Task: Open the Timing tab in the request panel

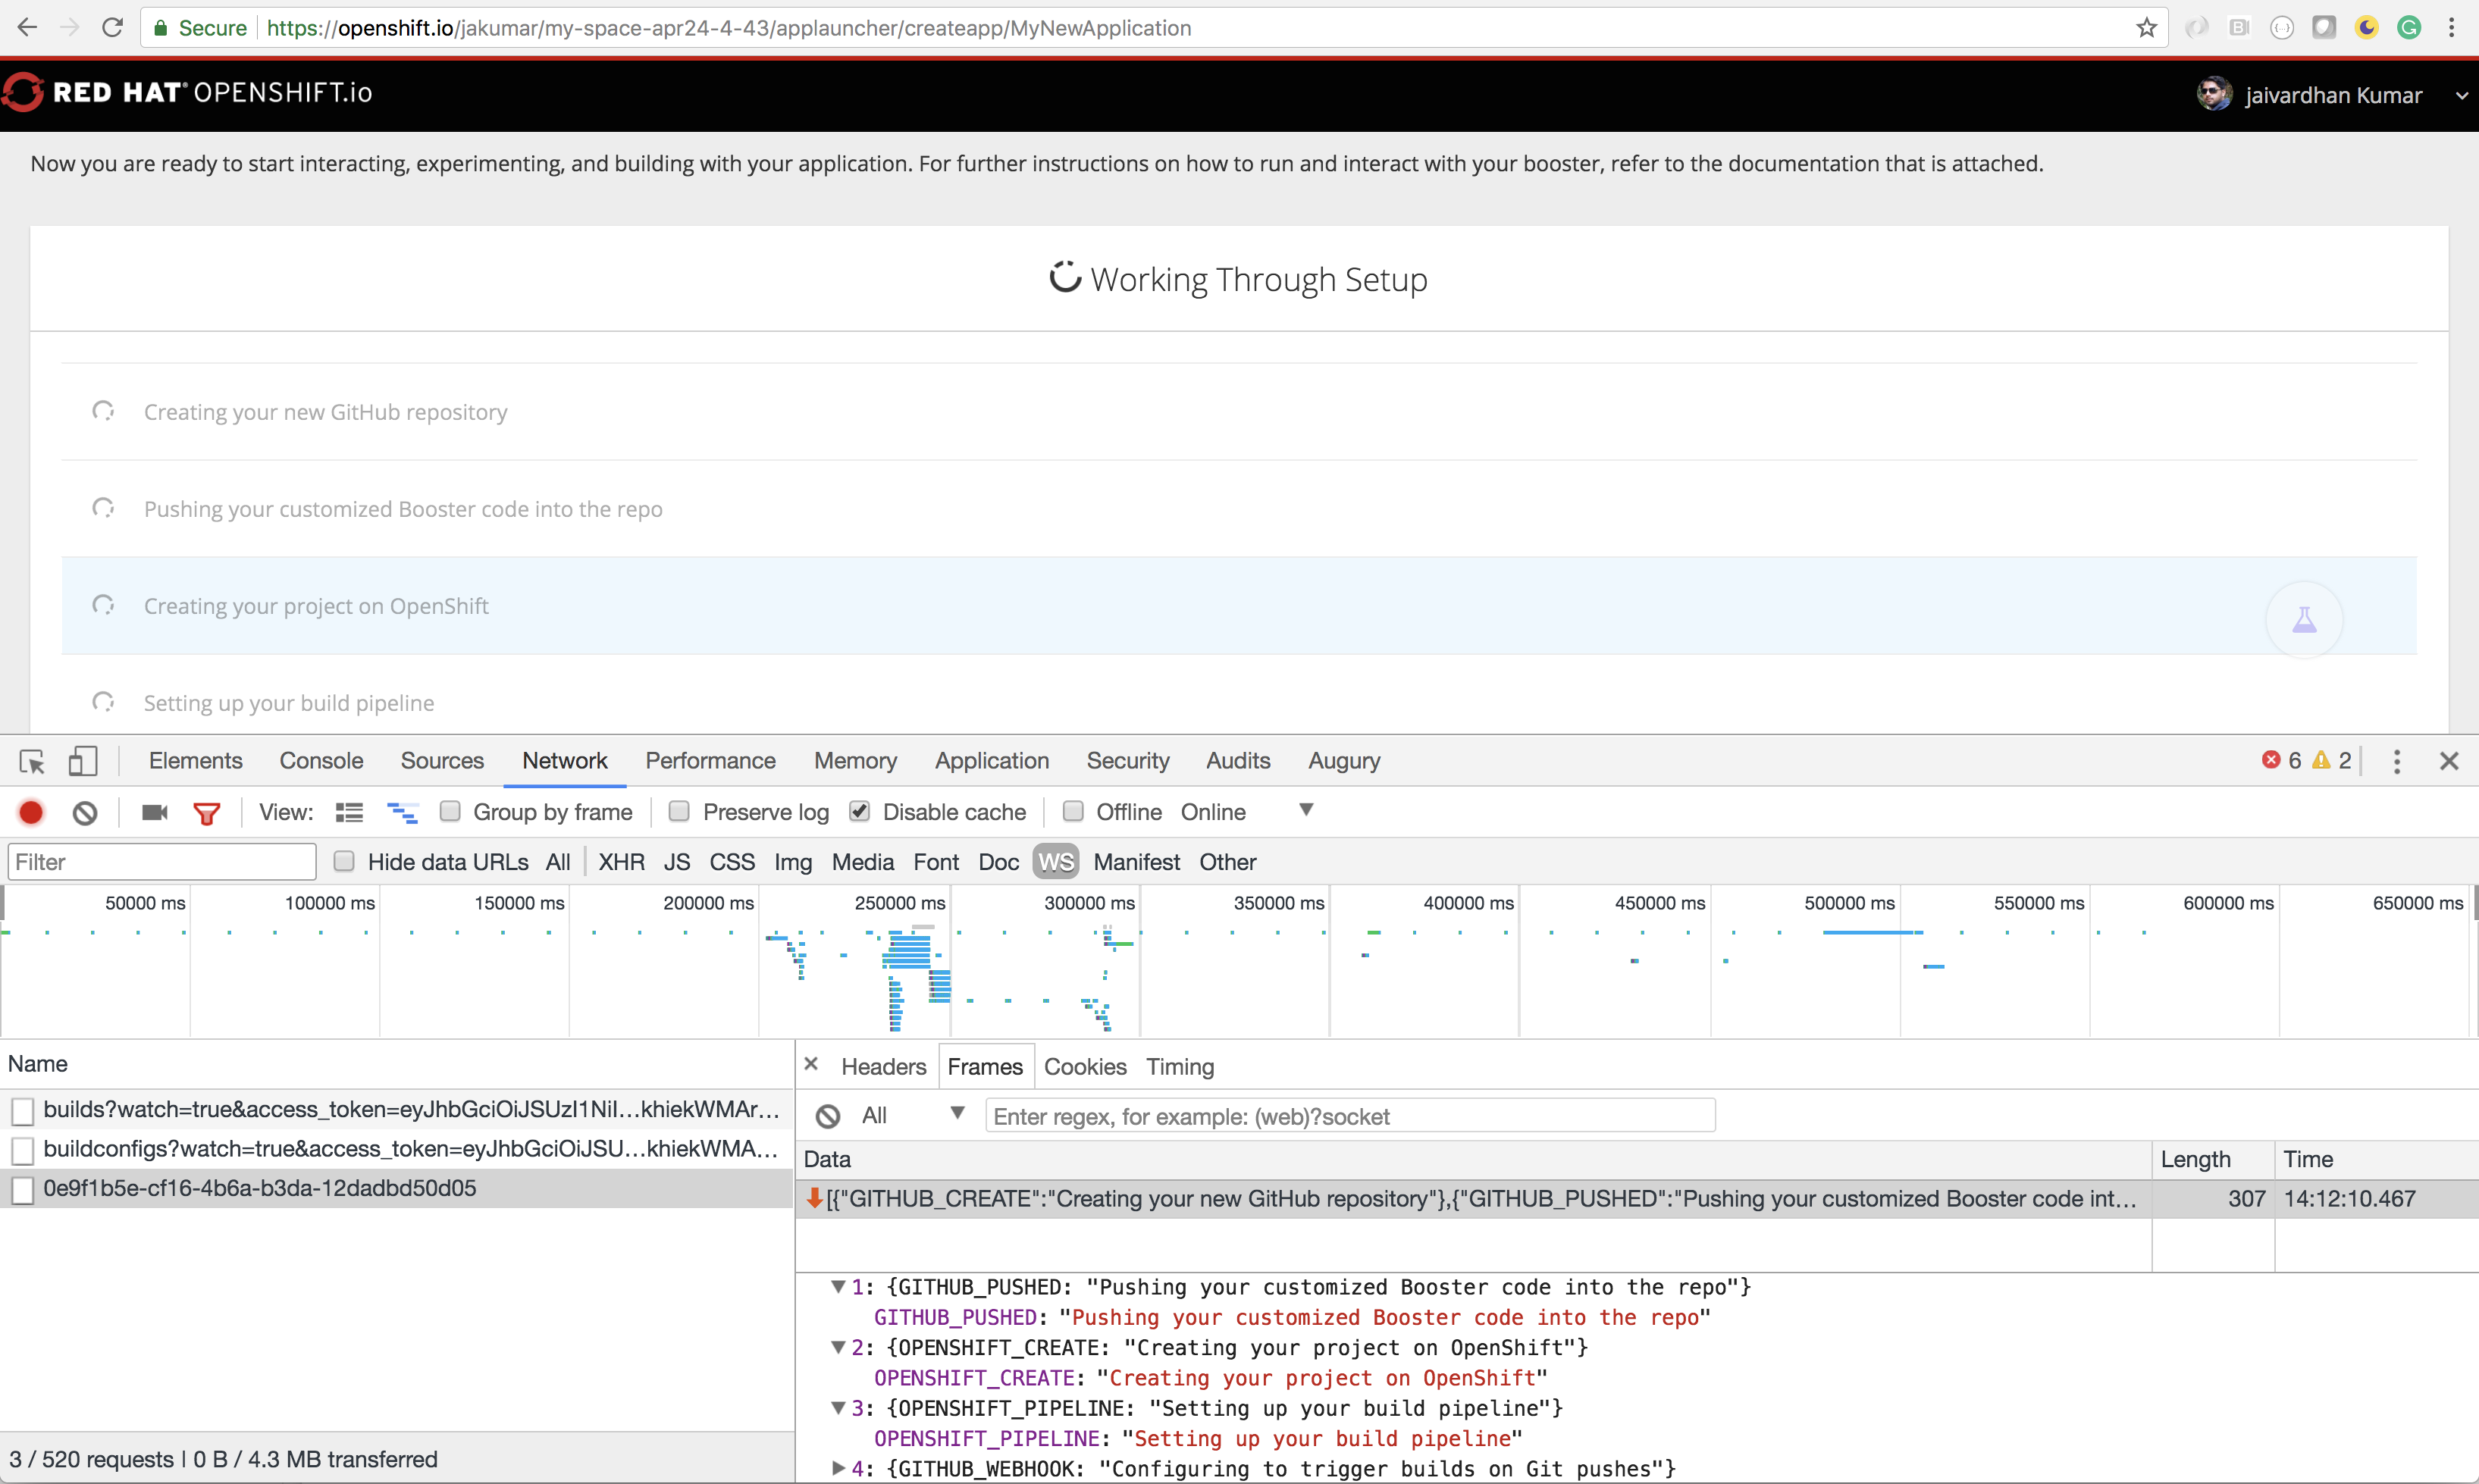Action: pos(1179,1067)
